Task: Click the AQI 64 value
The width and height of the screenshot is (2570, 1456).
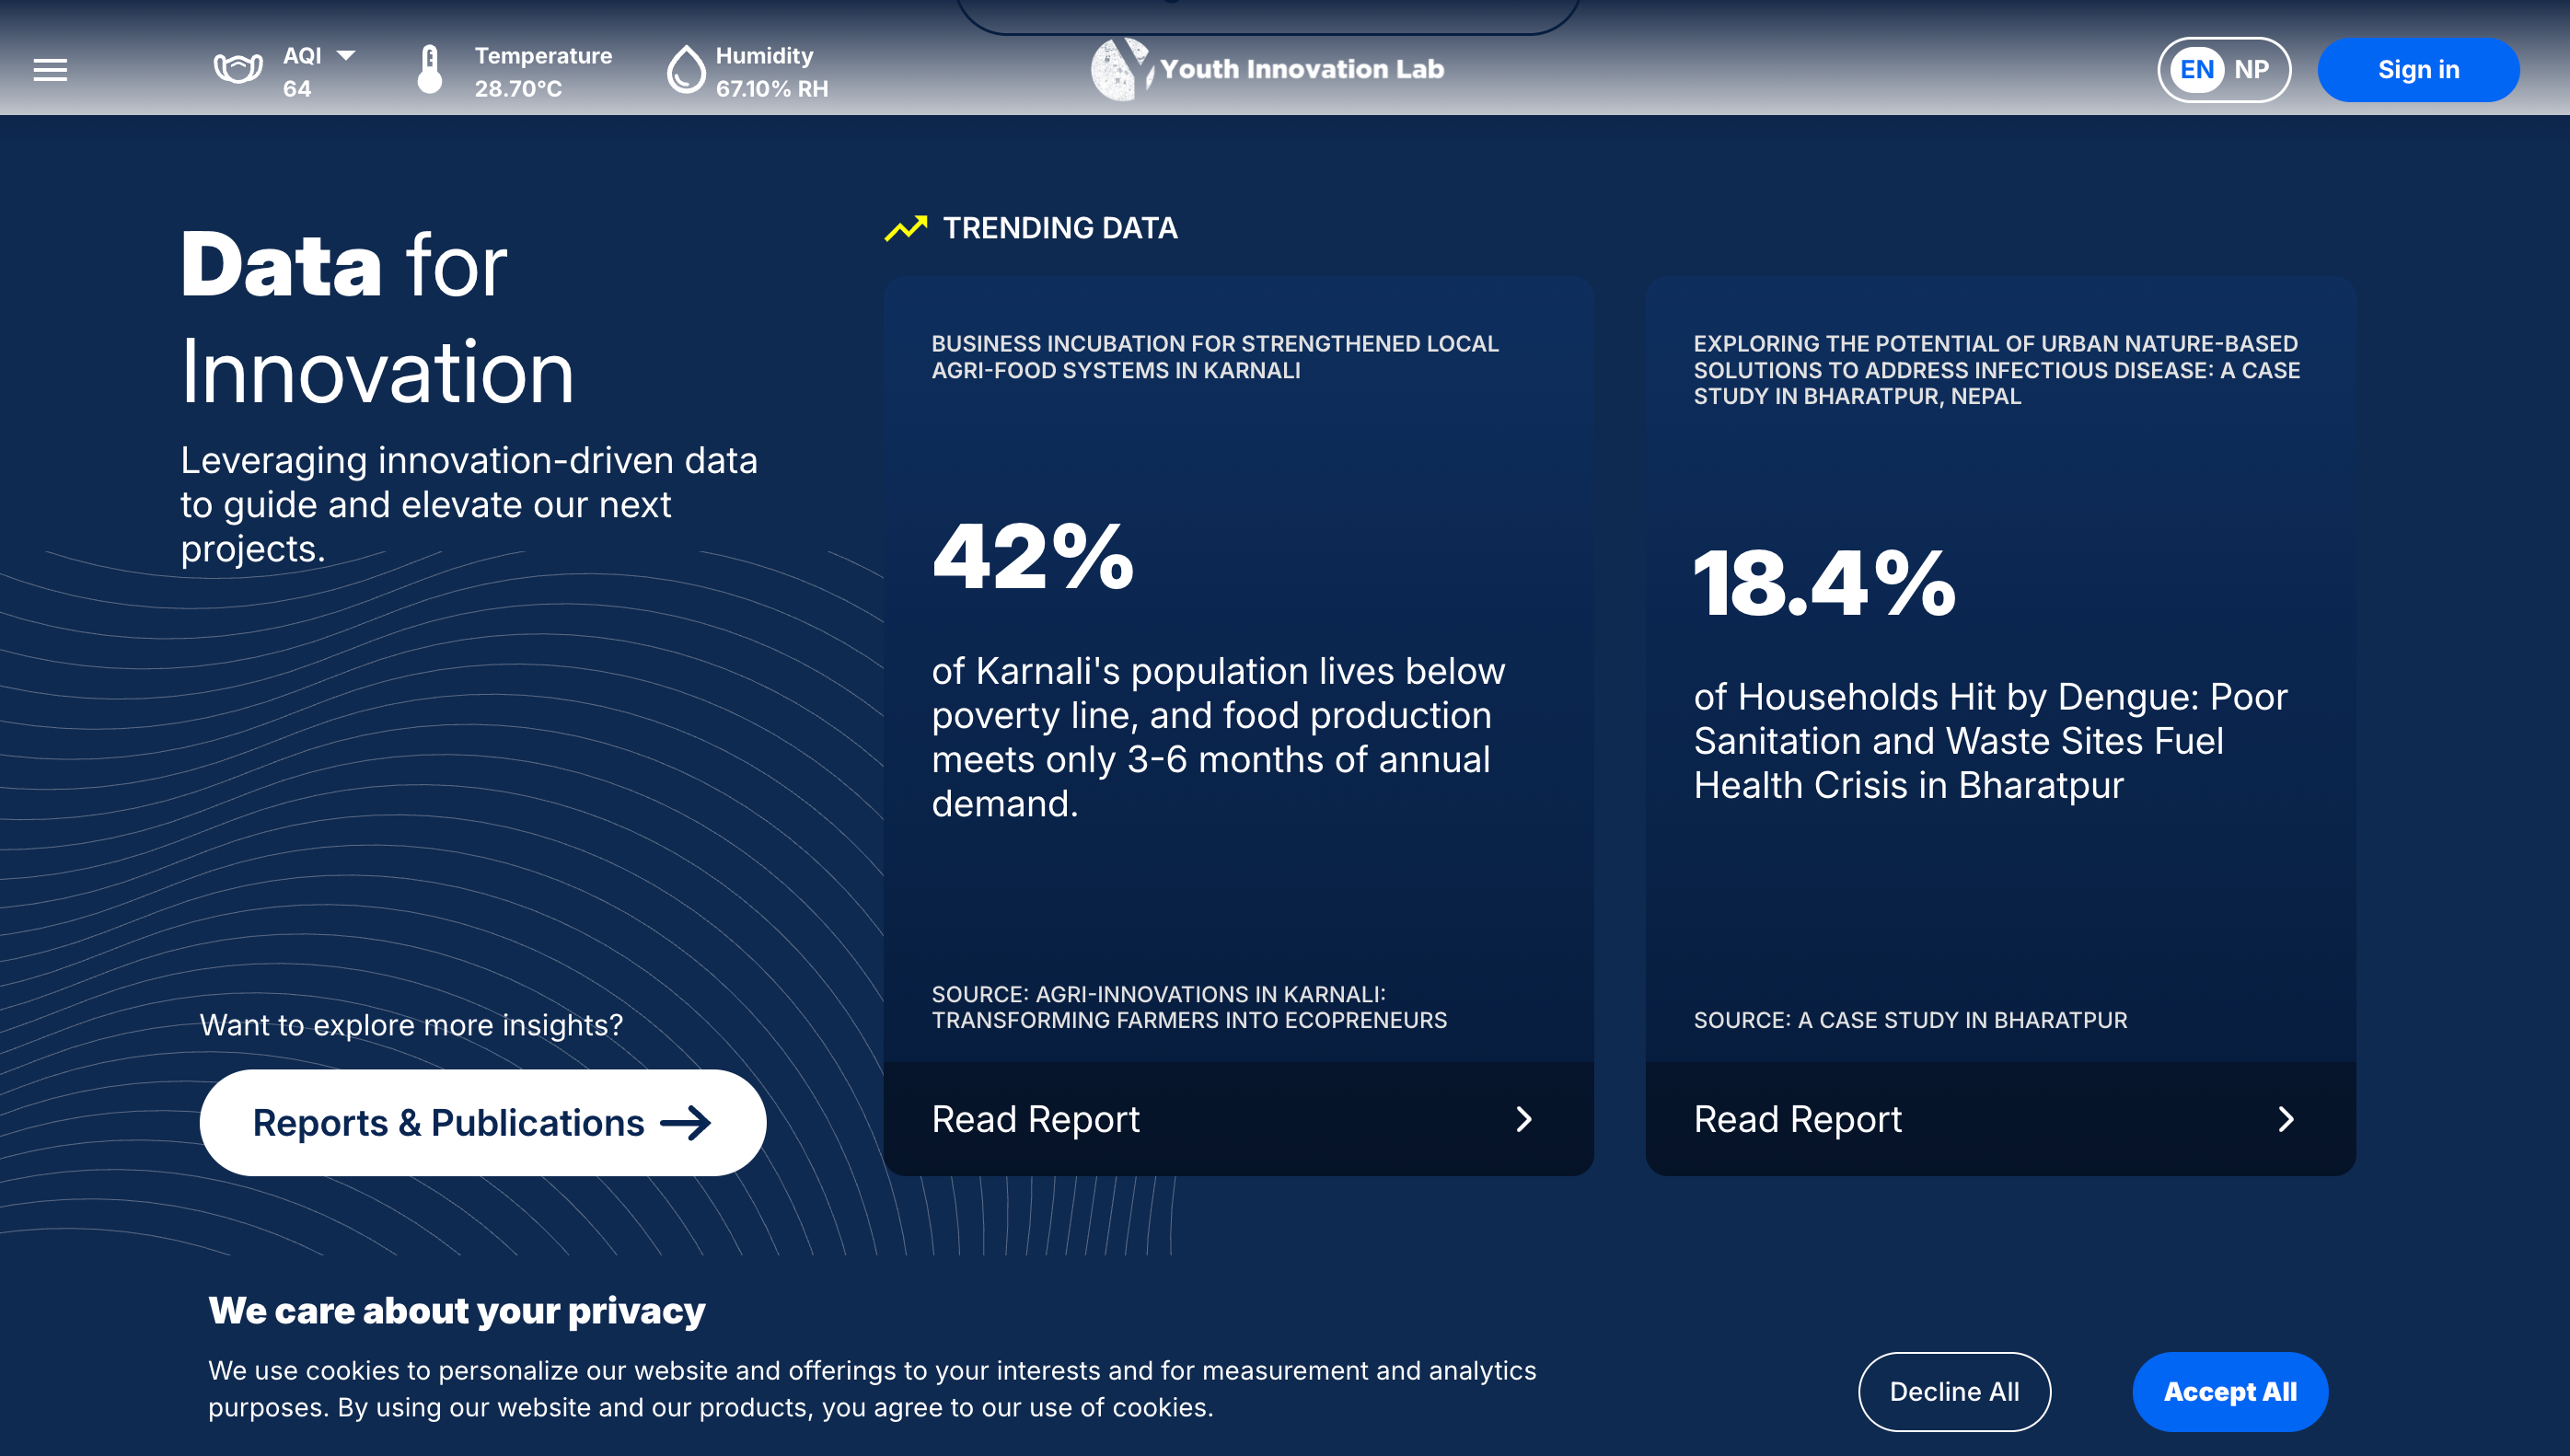Action: point(297,89)
